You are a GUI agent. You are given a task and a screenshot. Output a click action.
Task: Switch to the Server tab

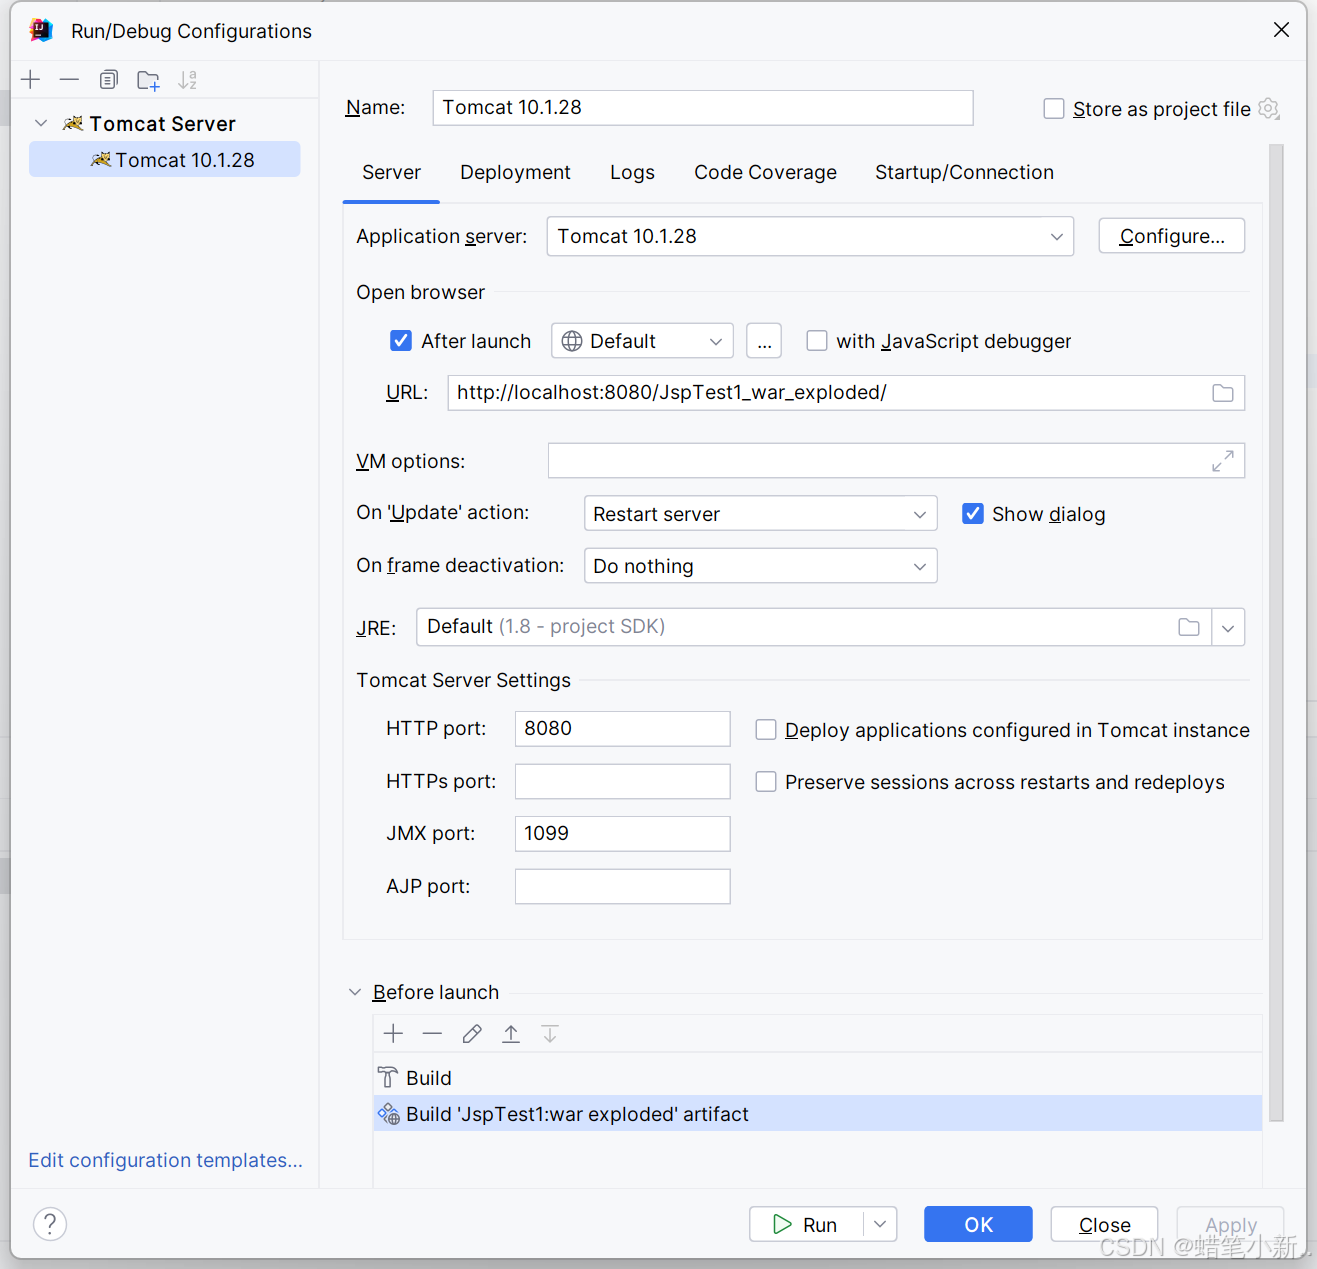pos(391,172)
